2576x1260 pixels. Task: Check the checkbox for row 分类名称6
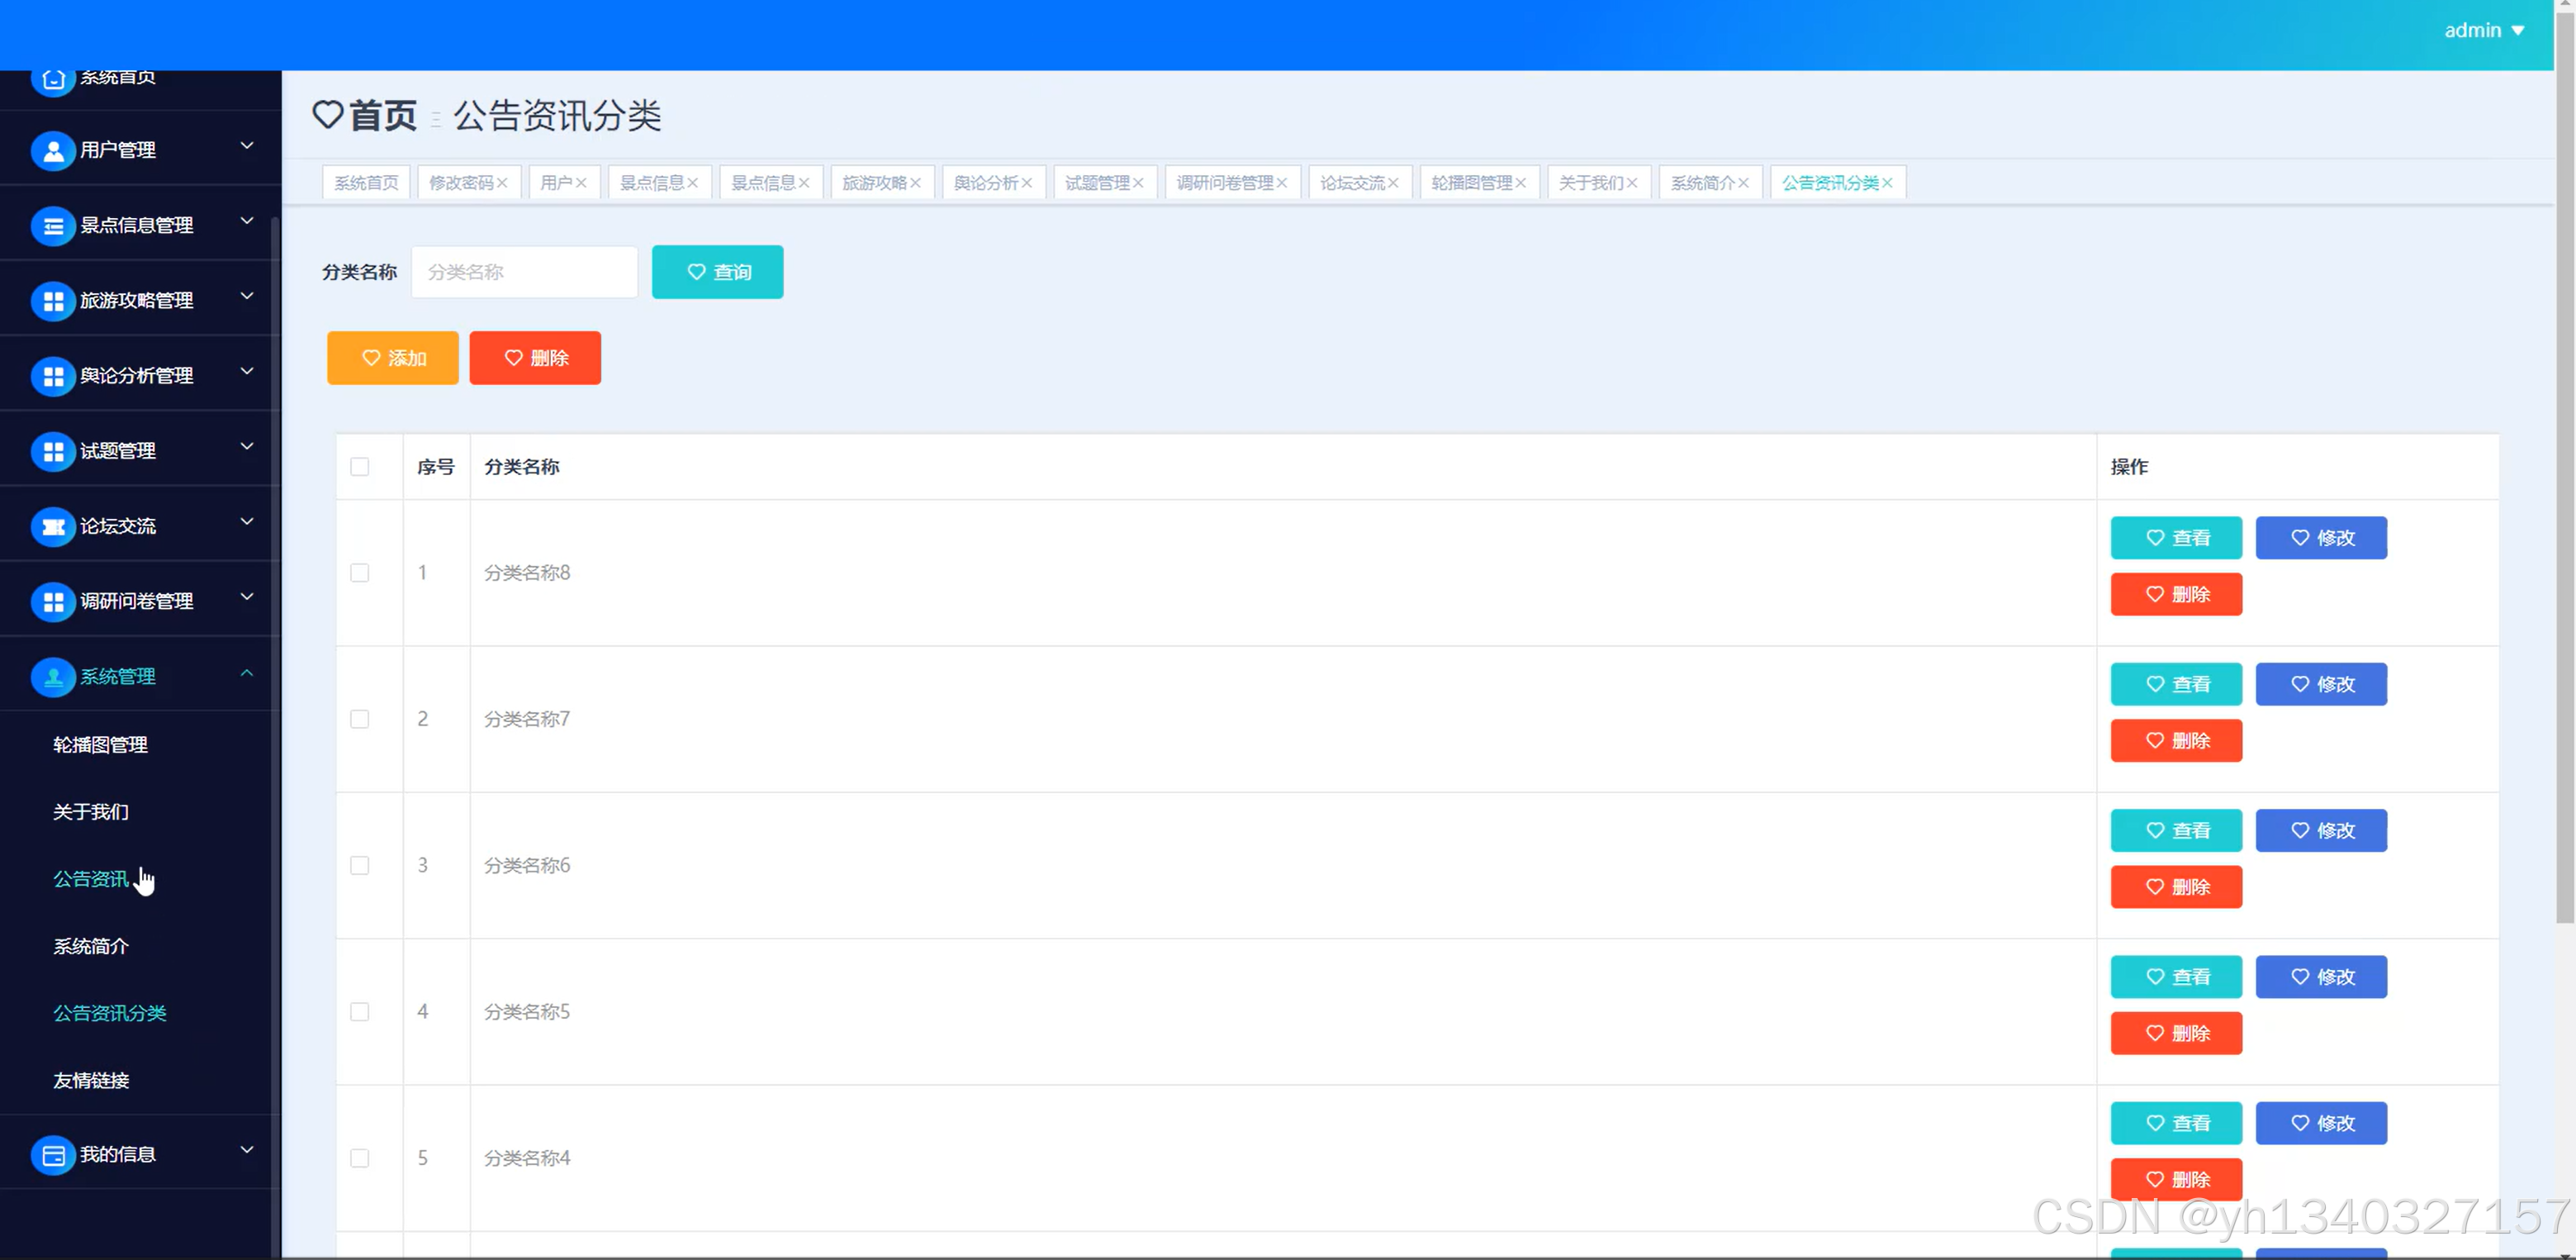tap(360, 866)
